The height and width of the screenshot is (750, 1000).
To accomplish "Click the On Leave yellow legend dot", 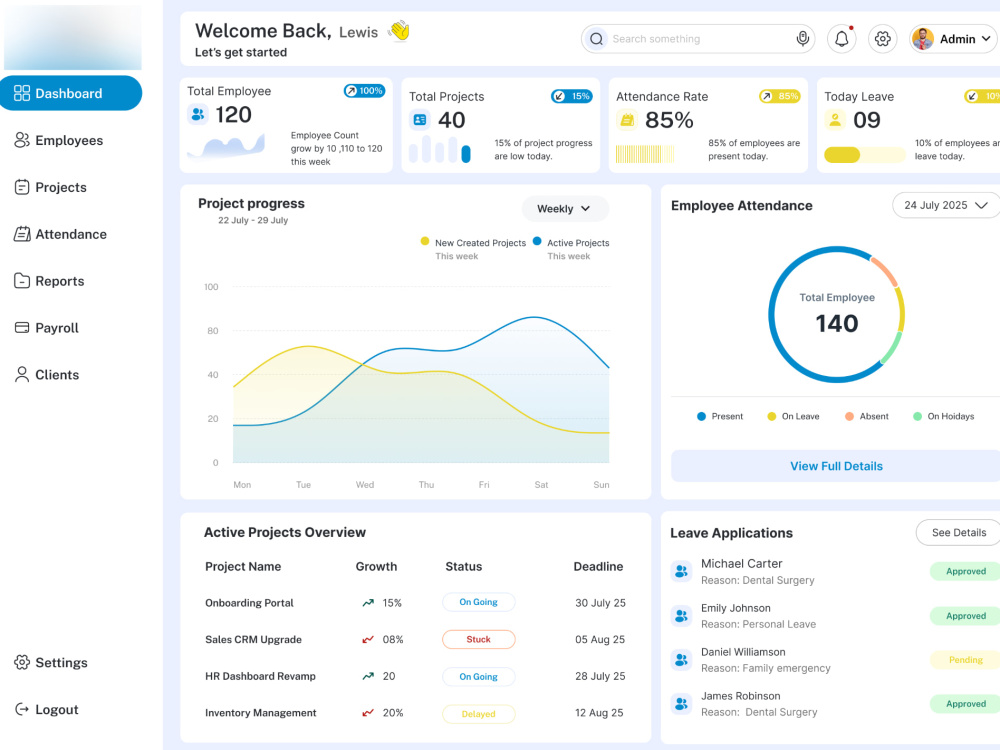I will click(772, 416).
